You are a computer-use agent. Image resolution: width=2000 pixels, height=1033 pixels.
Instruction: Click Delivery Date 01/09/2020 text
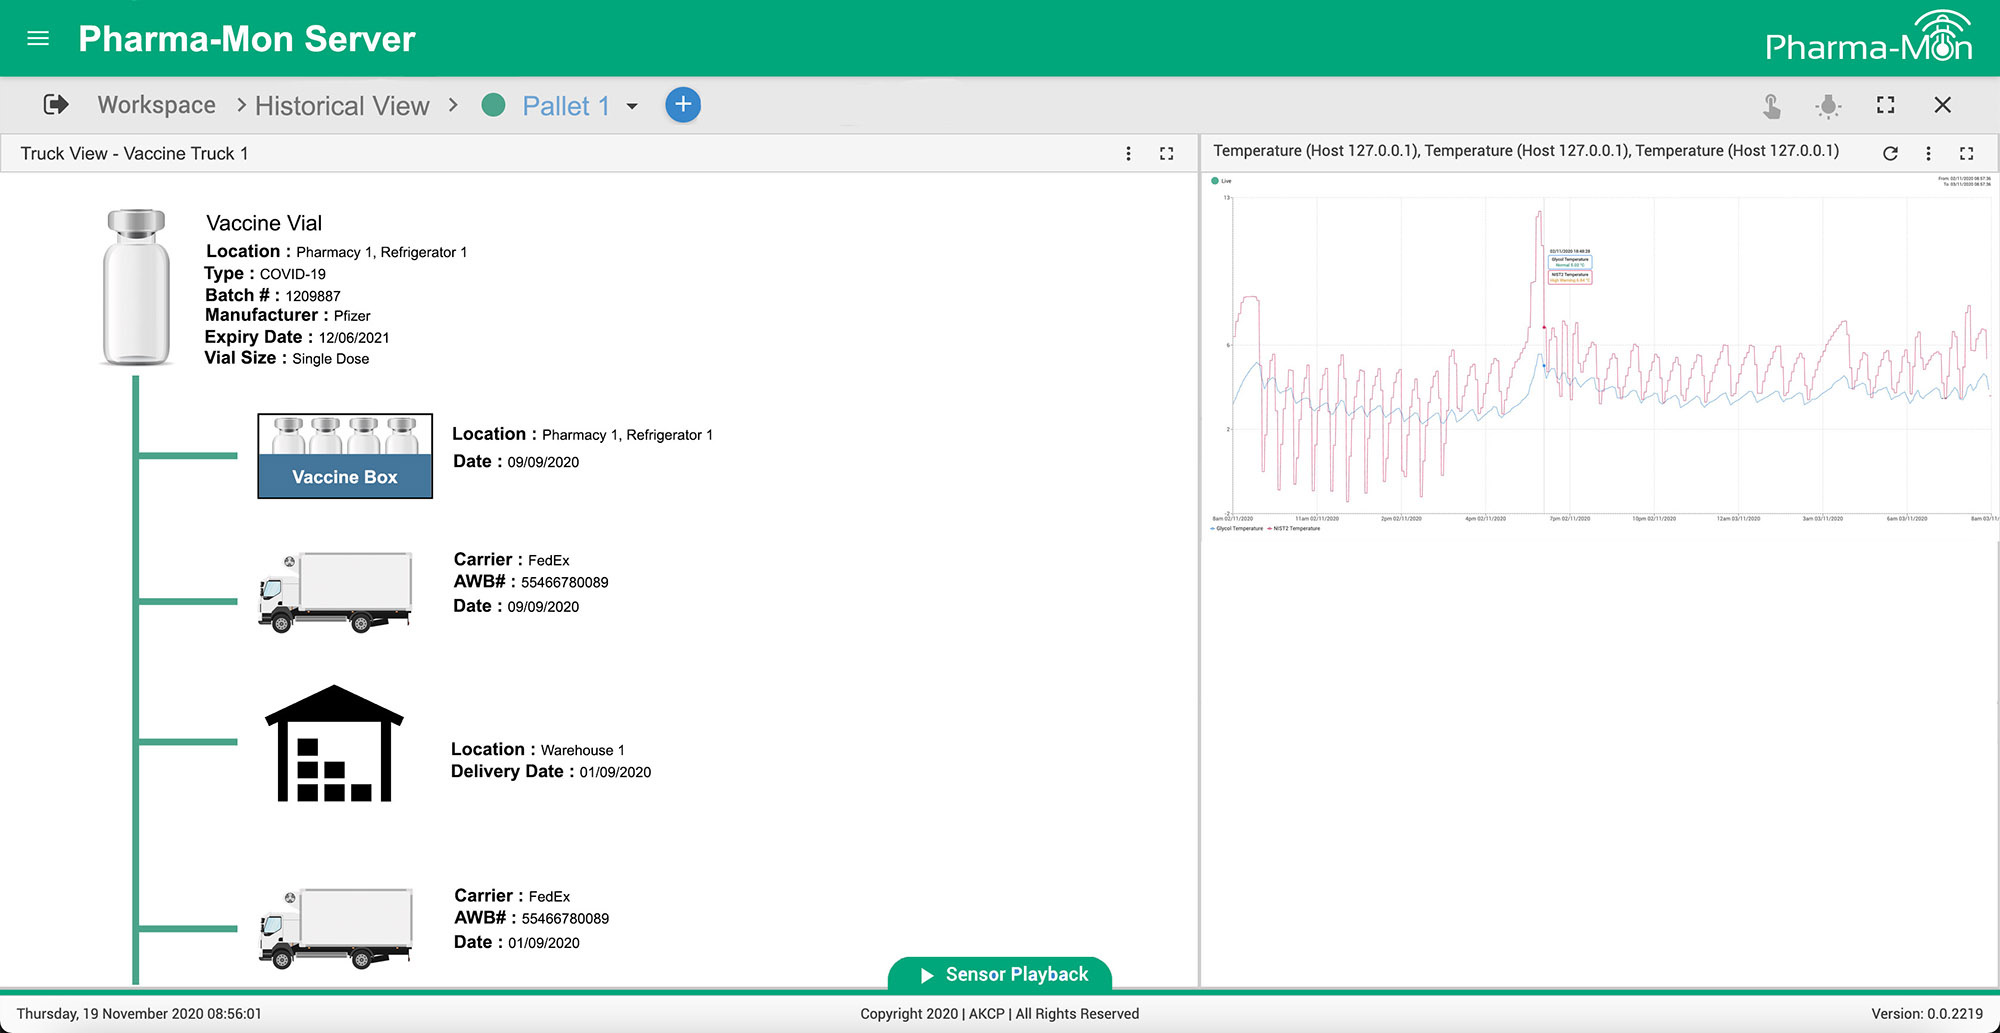551,772
